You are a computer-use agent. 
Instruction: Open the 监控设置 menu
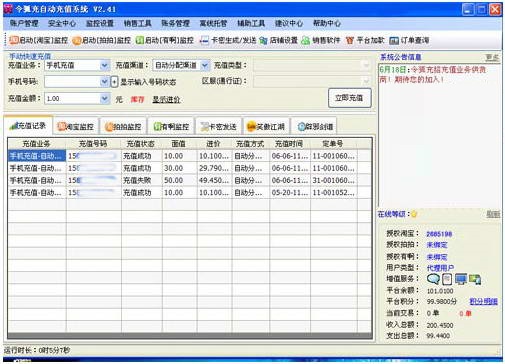(100, 23)
